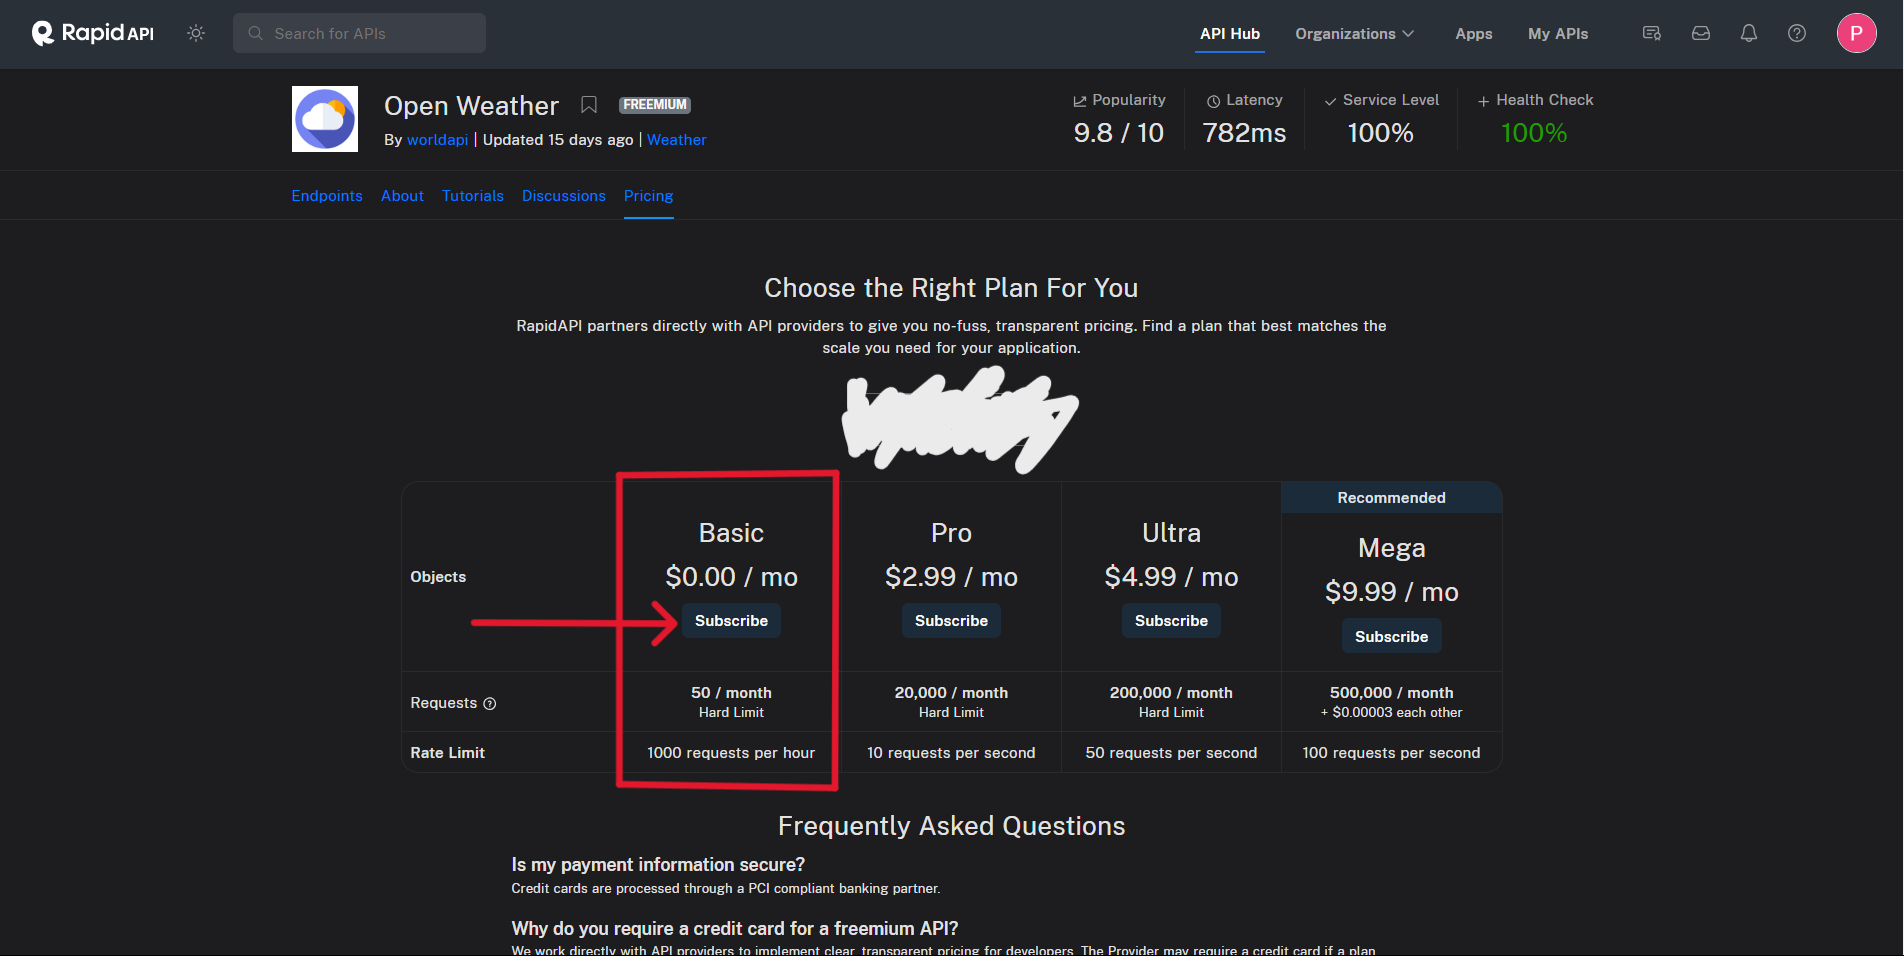The height and width of the screenshot is (956, 1904).
Task: Open the inbox tray icon
Action: coord(1701,33)
